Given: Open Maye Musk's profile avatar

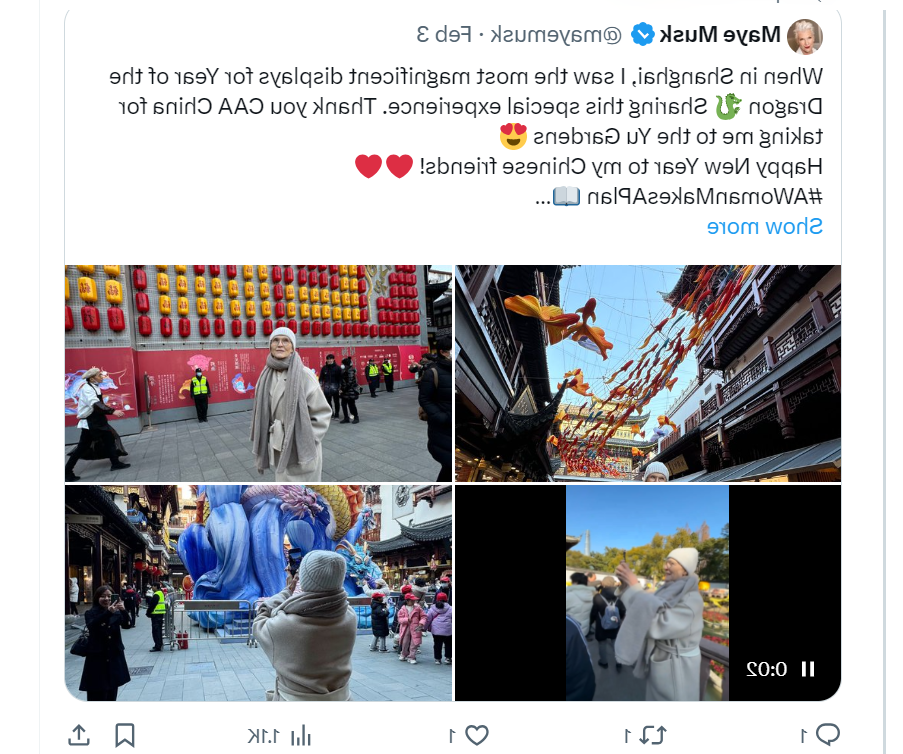Looking at the screenshot, I should (x=805, y=37).
